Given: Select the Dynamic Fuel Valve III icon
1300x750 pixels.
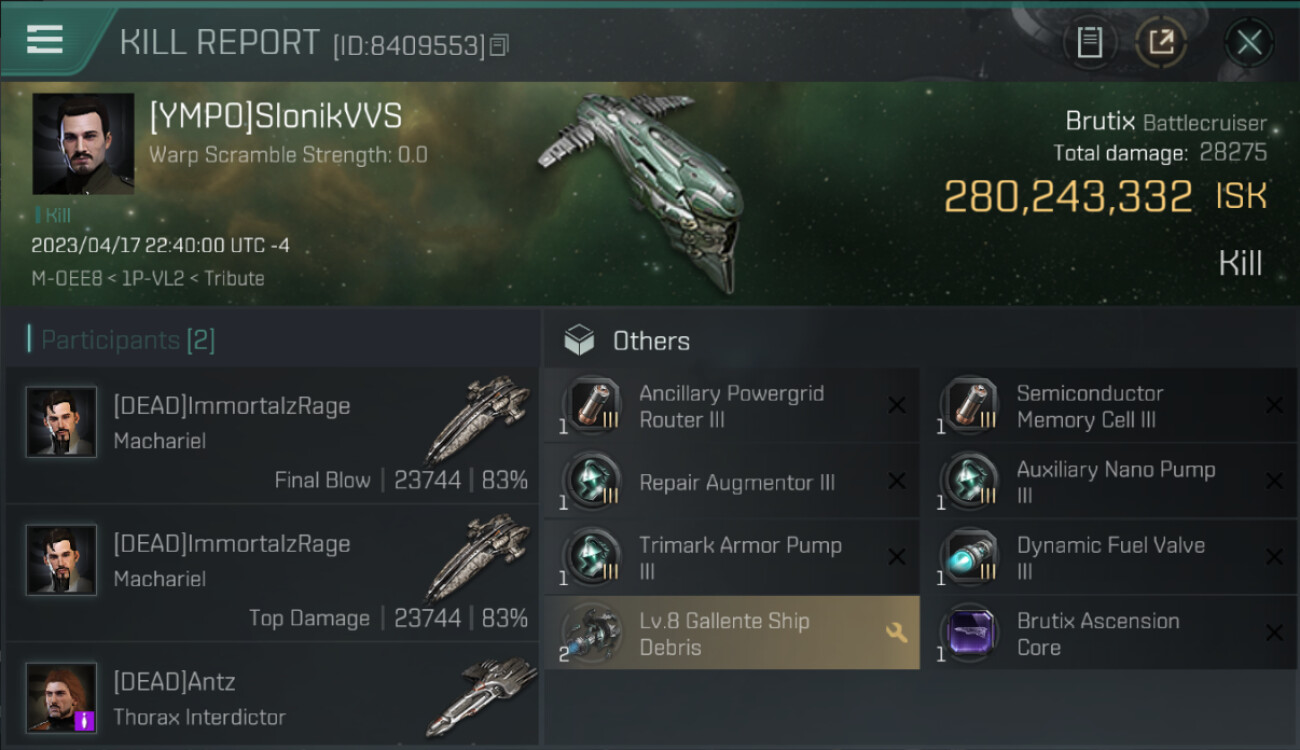Looking at the screenshot, I should (x=969, y=558).
